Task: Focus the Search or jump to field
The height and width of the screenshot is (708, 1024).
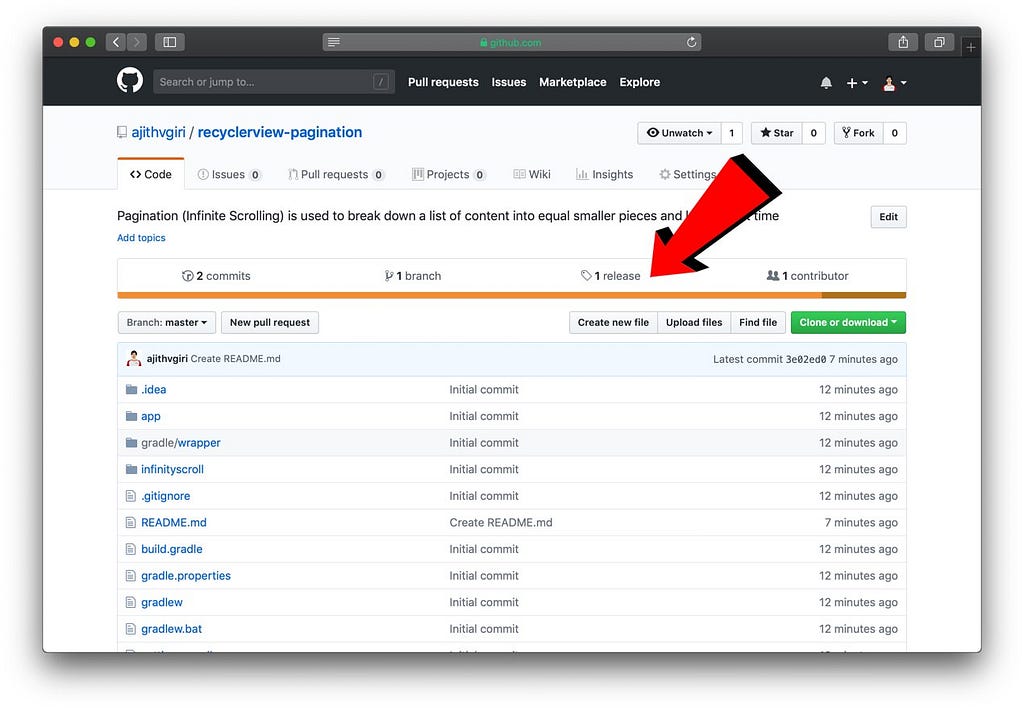Action: [274, 82]
